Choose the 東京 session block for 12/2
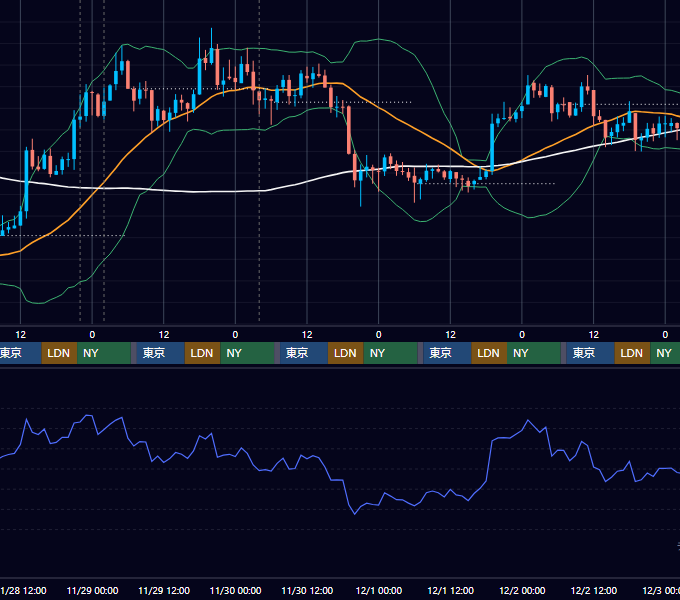 pos(590,353)
